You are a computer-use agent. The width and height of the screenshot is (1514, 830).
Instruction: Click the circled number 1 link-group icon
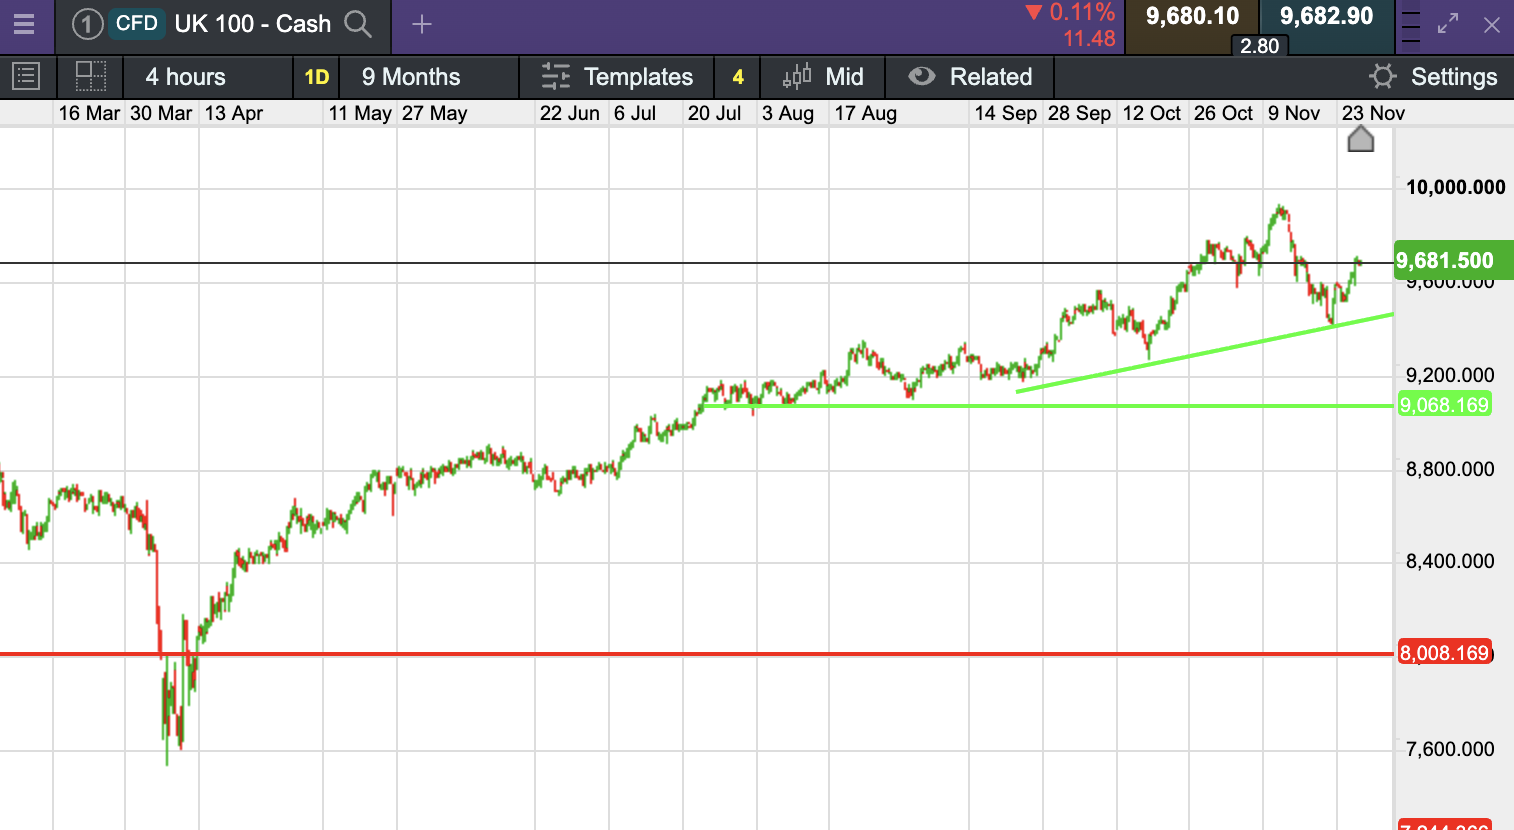[87, 24]
